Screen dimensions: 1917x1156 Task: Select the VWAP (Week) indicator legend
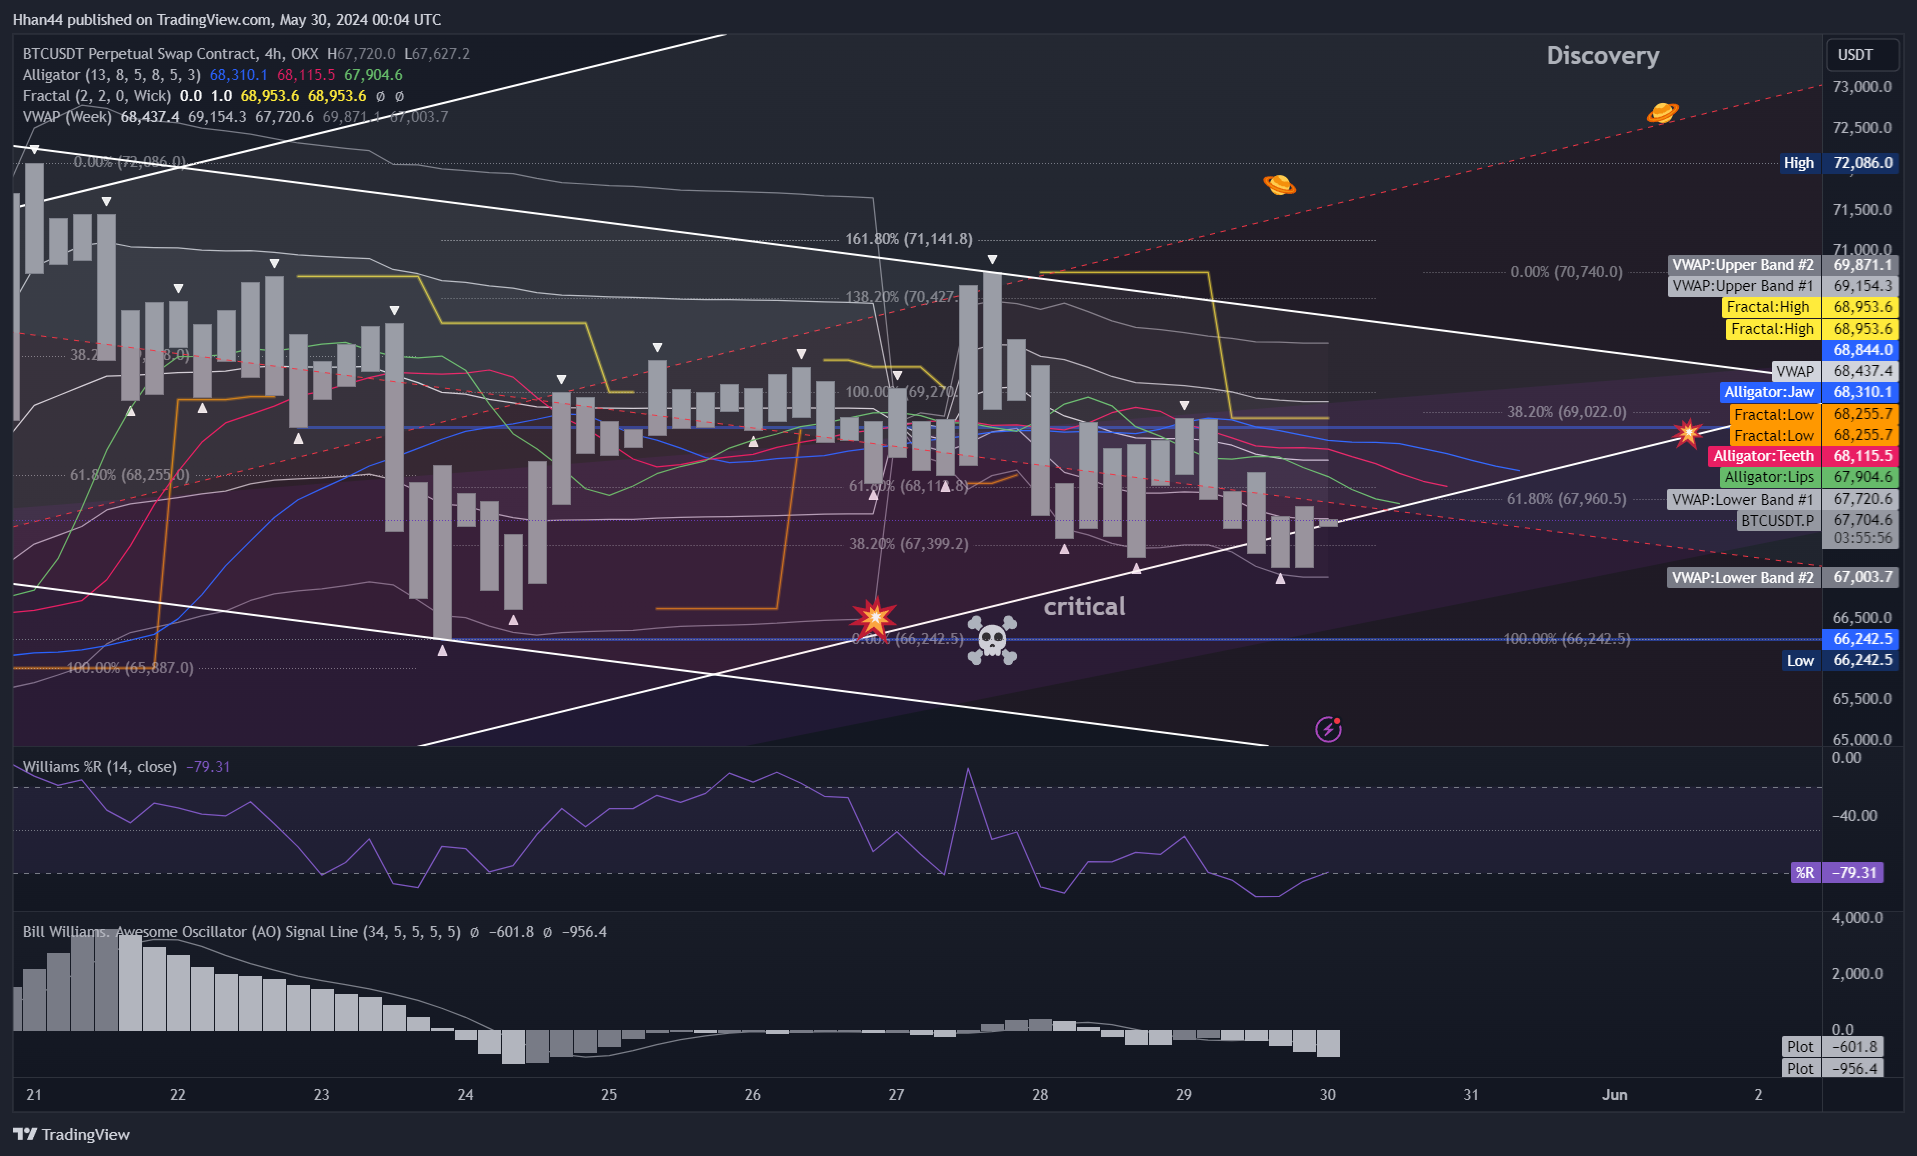(67, 117)
